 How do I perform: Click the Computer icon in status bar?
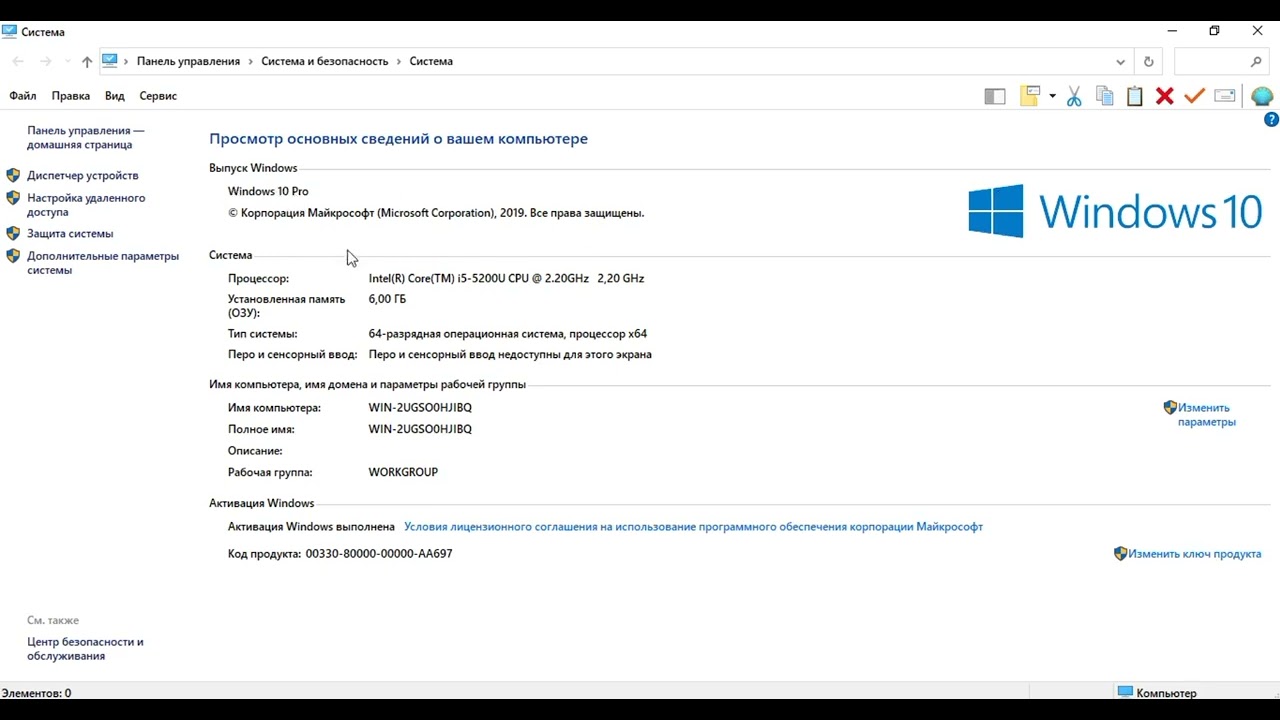(x=1125, y=692)
